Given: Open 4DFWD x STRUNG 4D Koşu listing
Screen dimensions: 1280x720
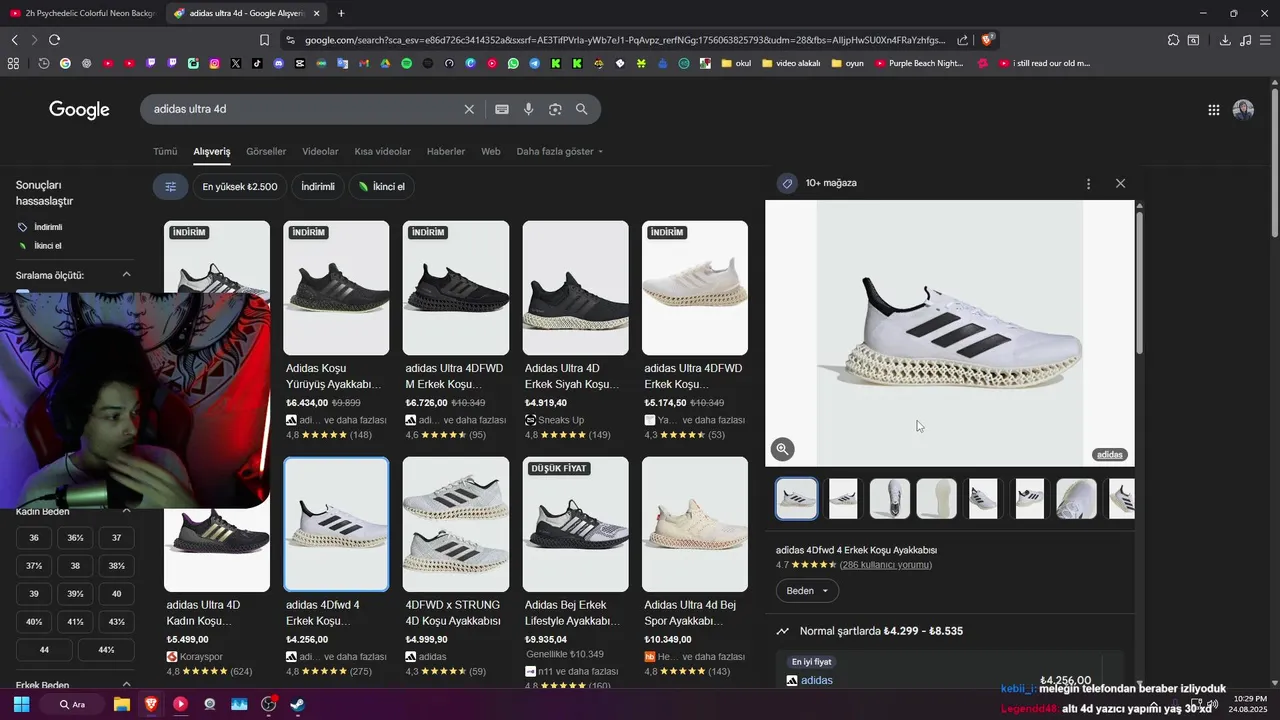Looking at the screenshot, I should (x=456, y=567).
